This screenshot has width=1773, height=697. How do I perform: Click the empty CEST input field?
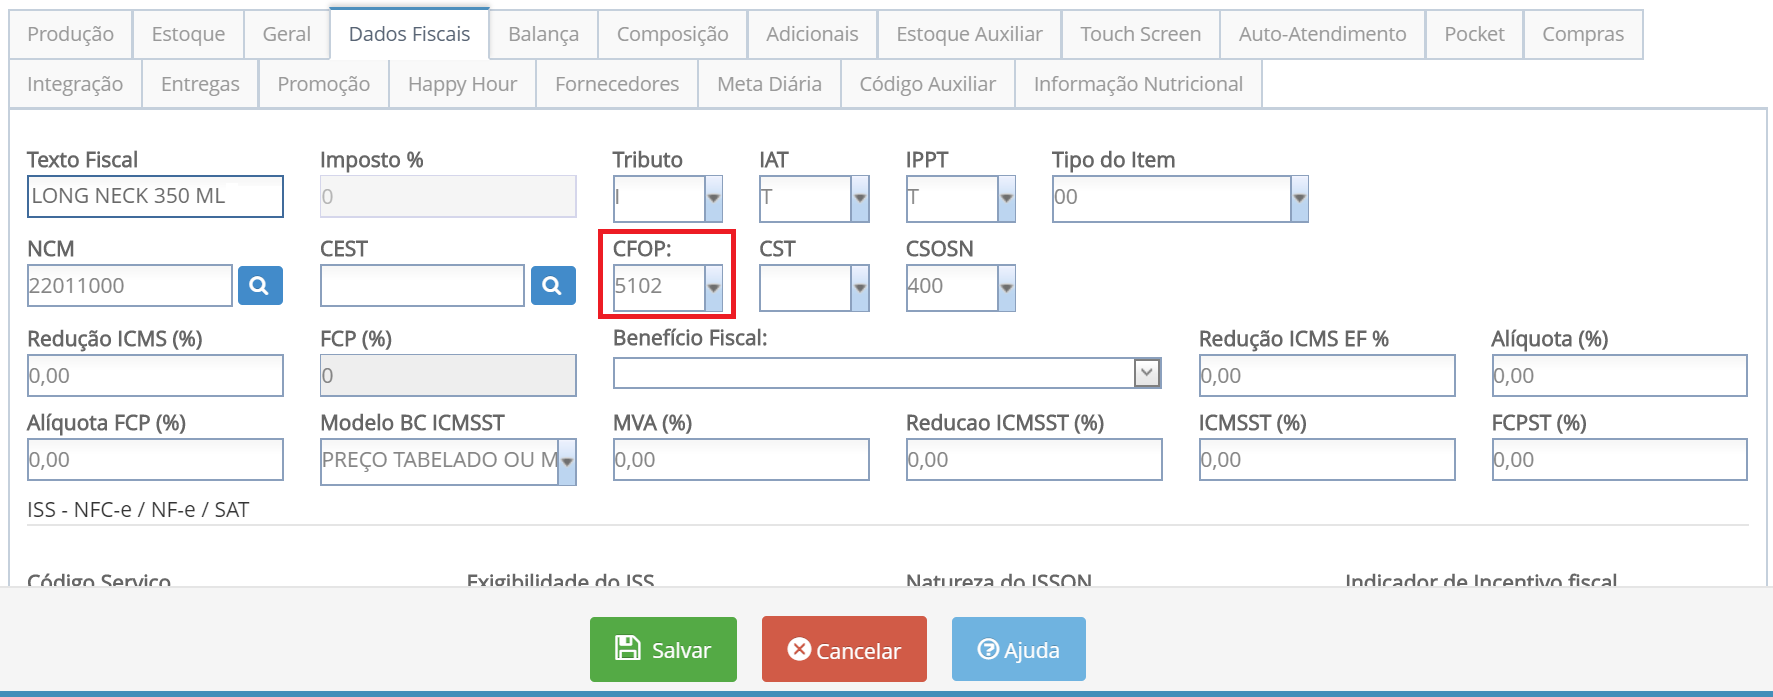[422, 286]
